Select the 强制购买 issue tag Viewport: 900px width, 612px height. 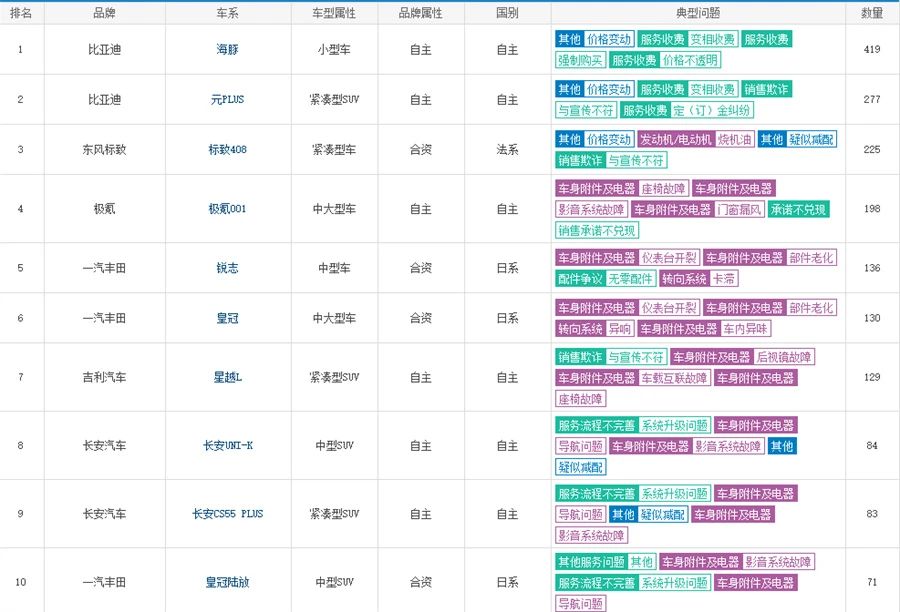click(580, 60)
